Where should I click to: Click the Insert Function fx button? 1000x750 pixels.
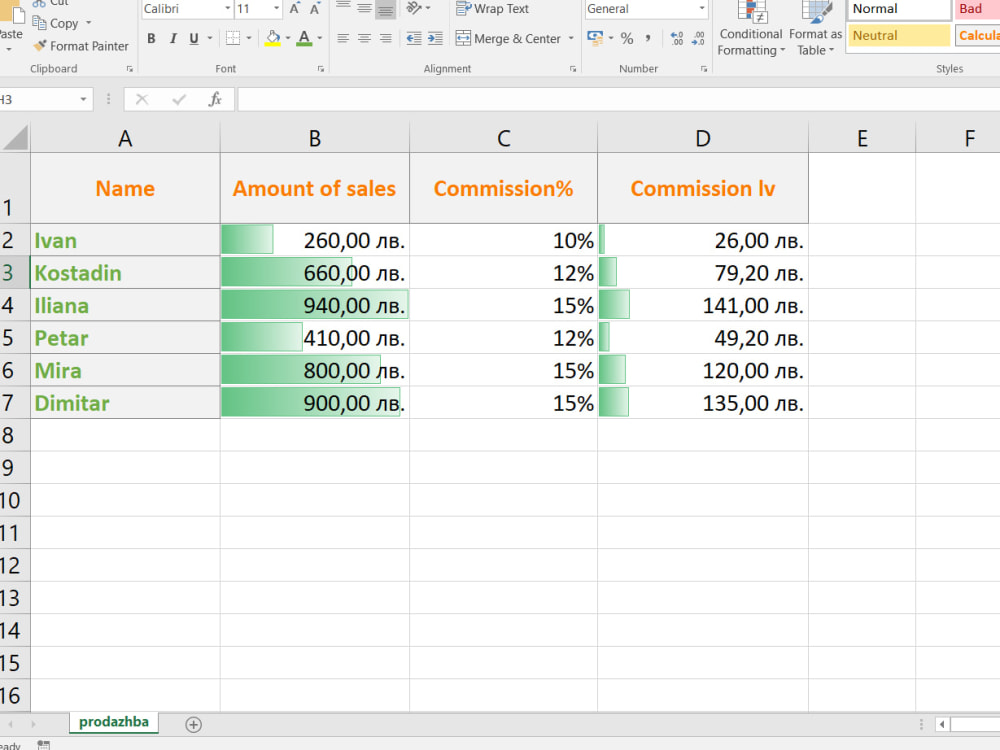click(x=213, y=99)
